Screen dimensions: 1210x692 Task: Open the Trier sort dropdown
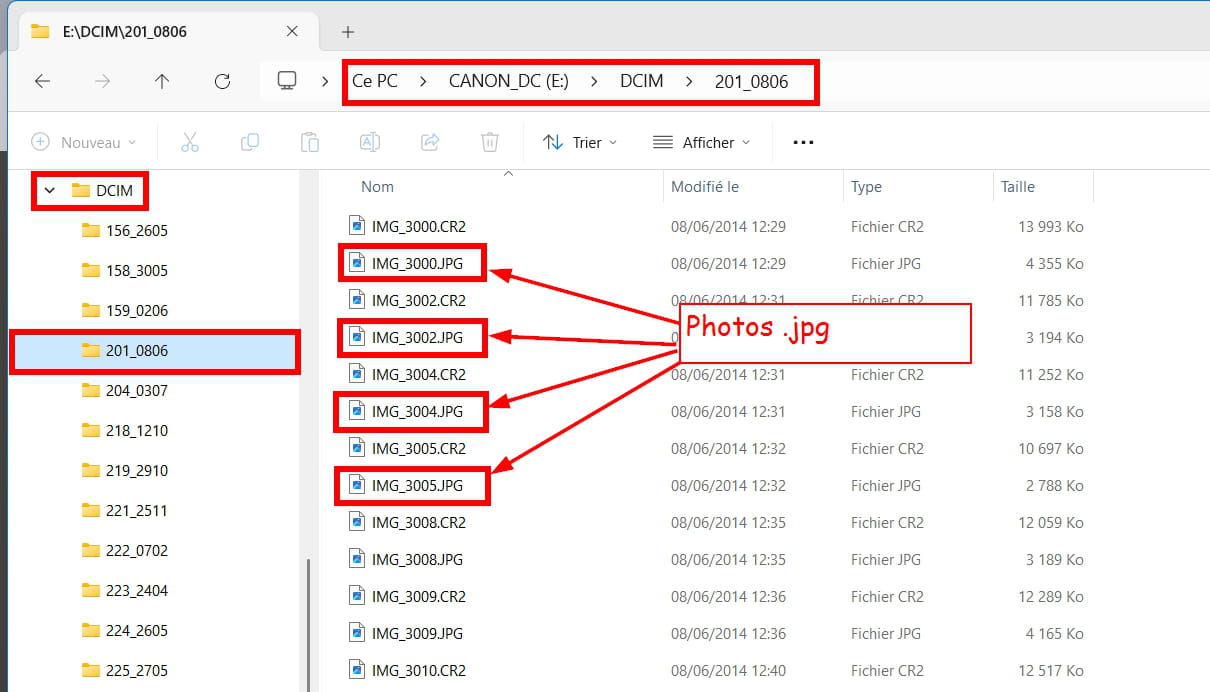580,142
